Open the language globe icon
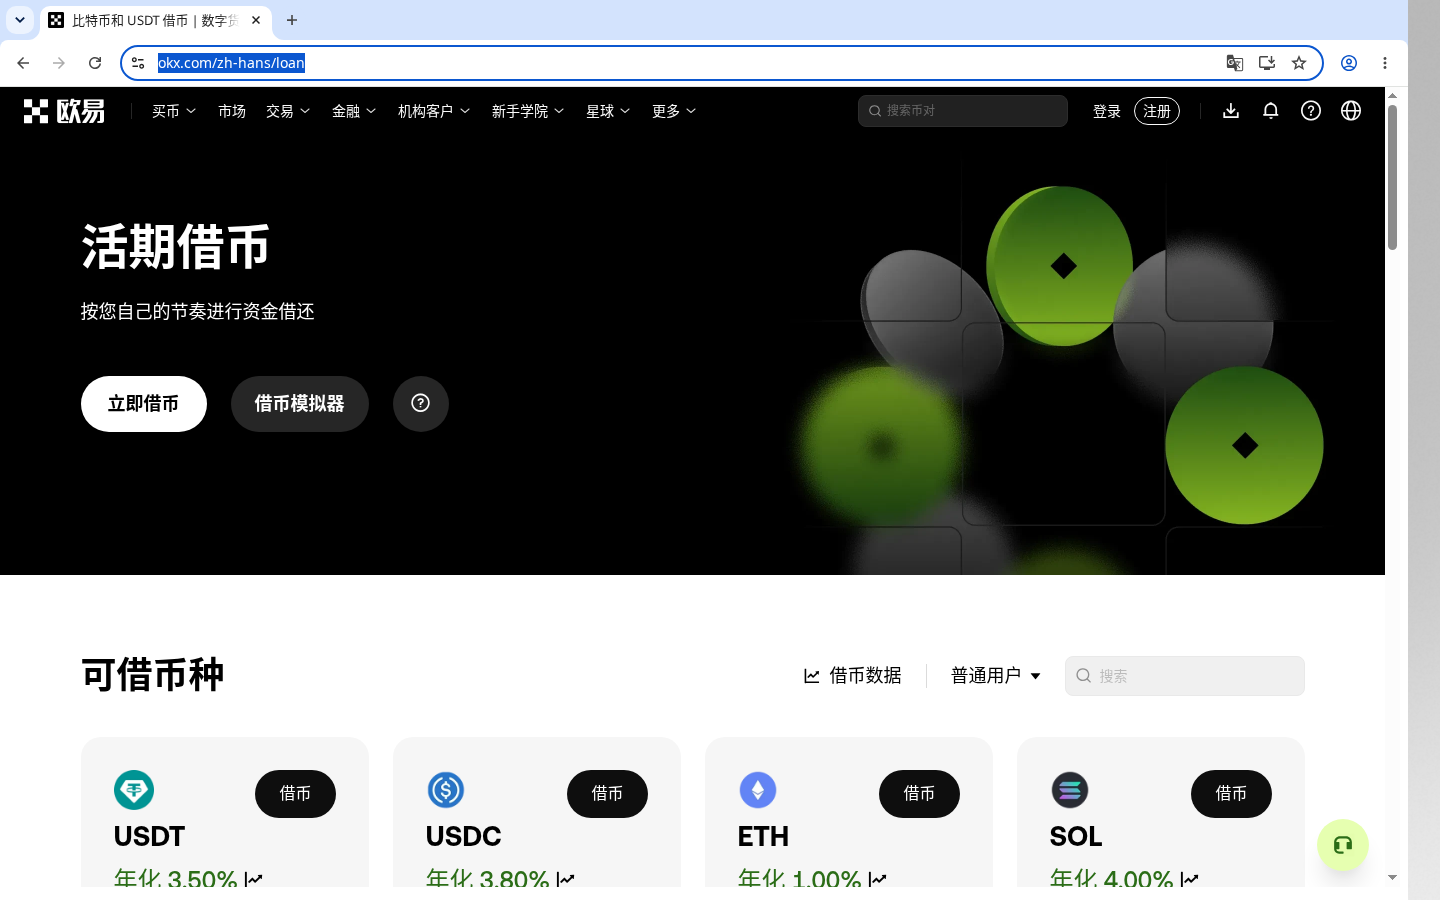The width and height of the screenshot is (1440, 900). 1351,111
